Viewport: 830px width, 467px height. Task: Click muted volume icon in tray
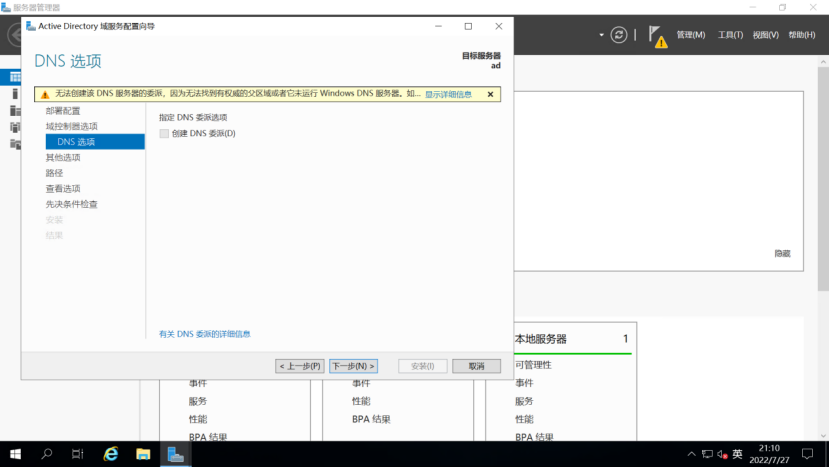tap(723, 454)
